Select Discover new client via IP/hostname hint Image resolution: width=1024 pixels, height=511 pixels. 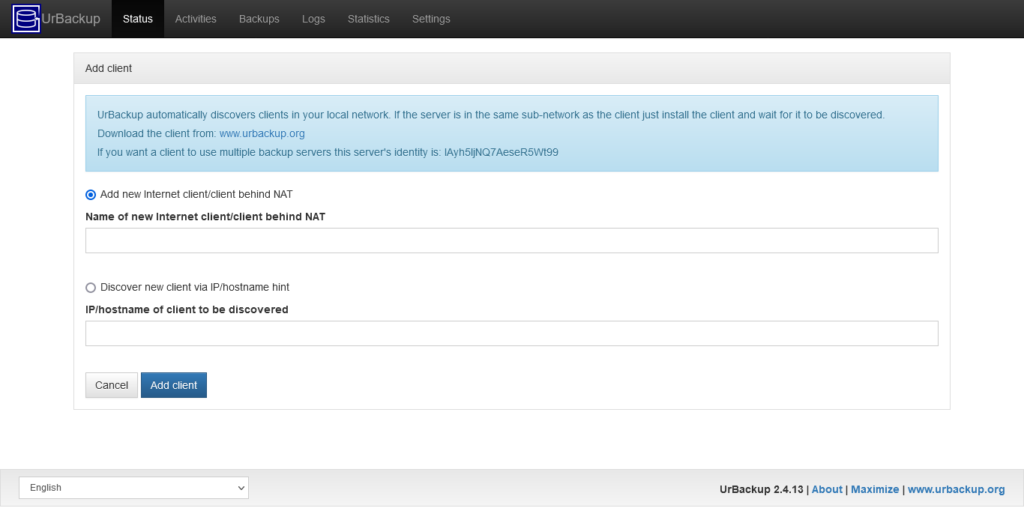[91, 288]
